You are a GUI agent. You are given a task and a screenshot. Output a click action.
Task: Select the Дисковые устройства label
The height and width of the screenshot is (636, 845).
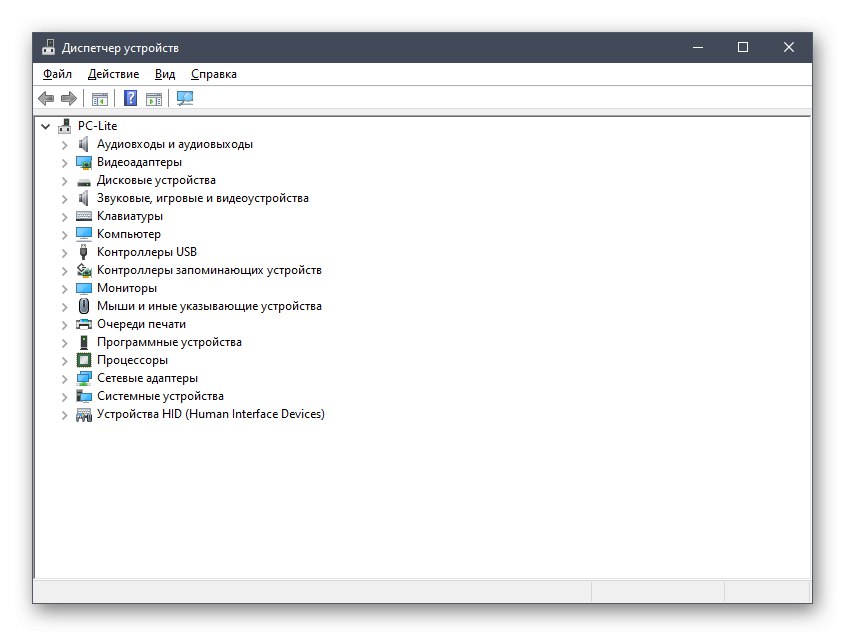click(x=156, y=180)
